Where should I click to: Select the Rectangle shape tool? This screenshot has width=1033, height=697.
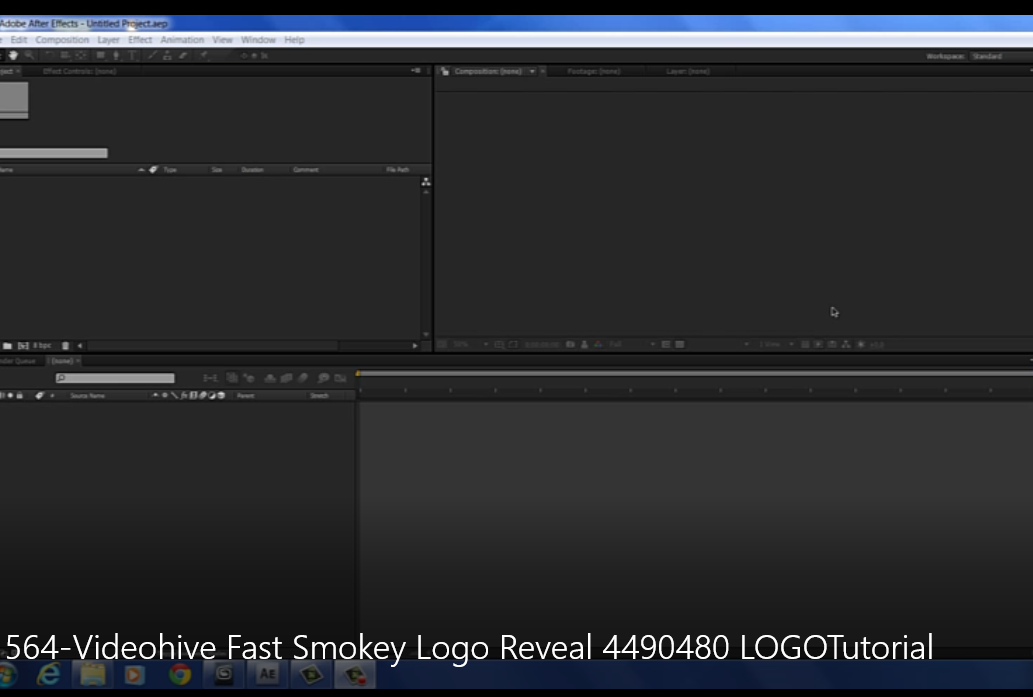click(x=100, y=55)
